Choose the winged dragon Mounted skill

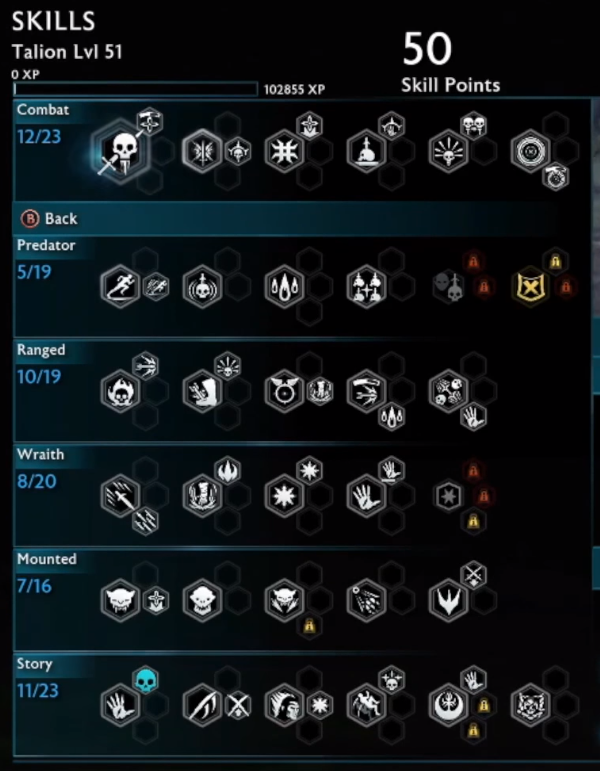coord(448,600)
